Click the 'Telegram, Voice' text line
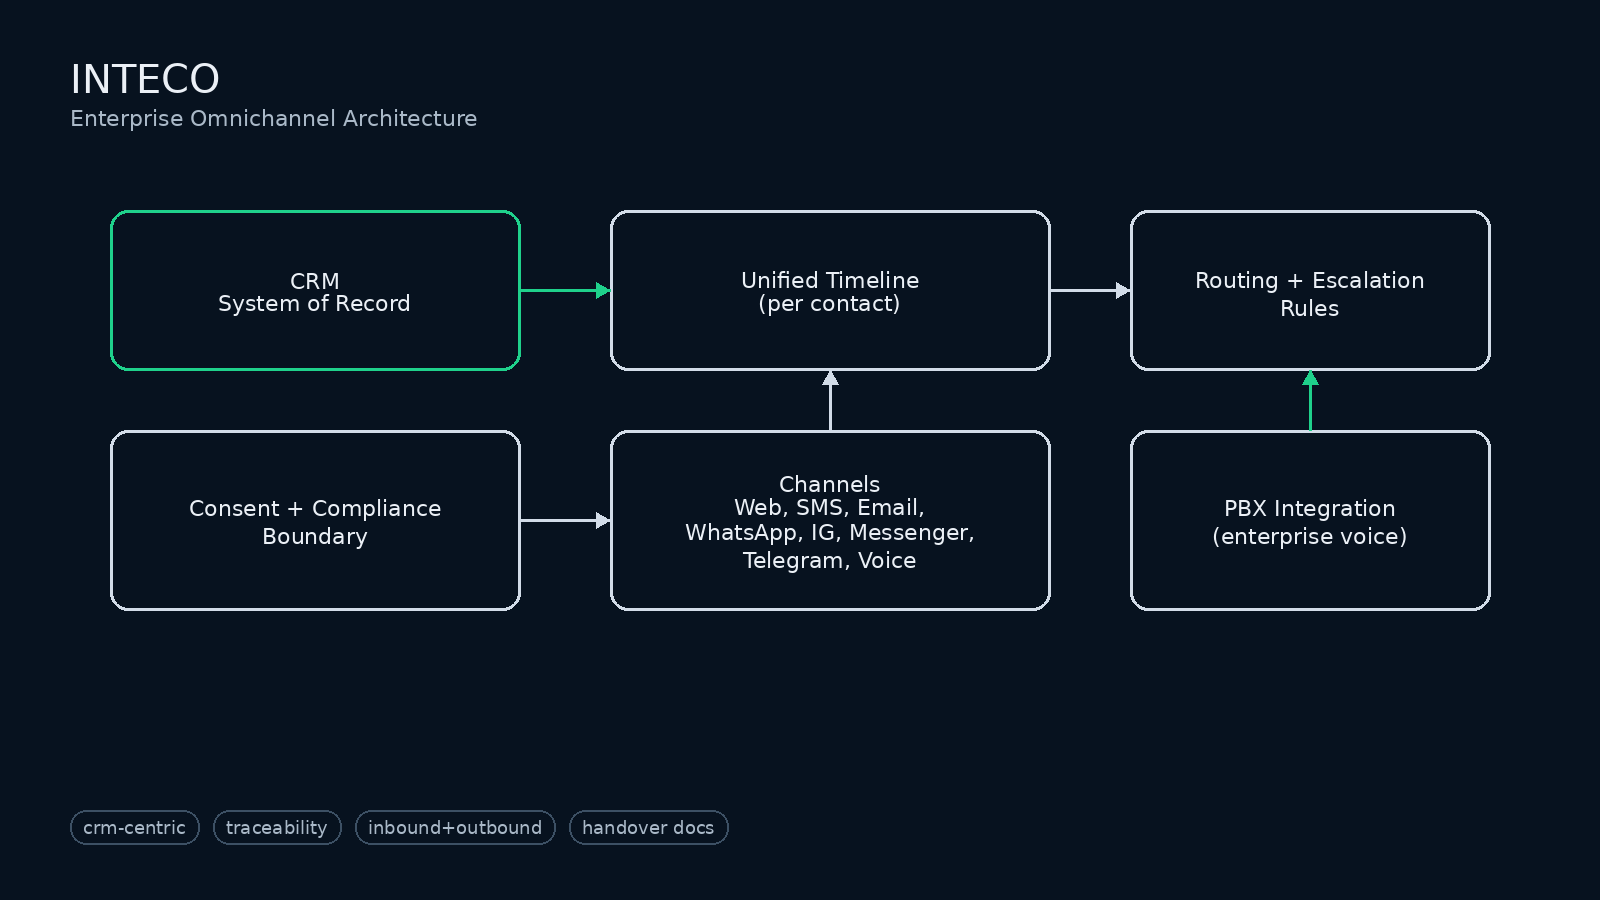 point(830,561)
